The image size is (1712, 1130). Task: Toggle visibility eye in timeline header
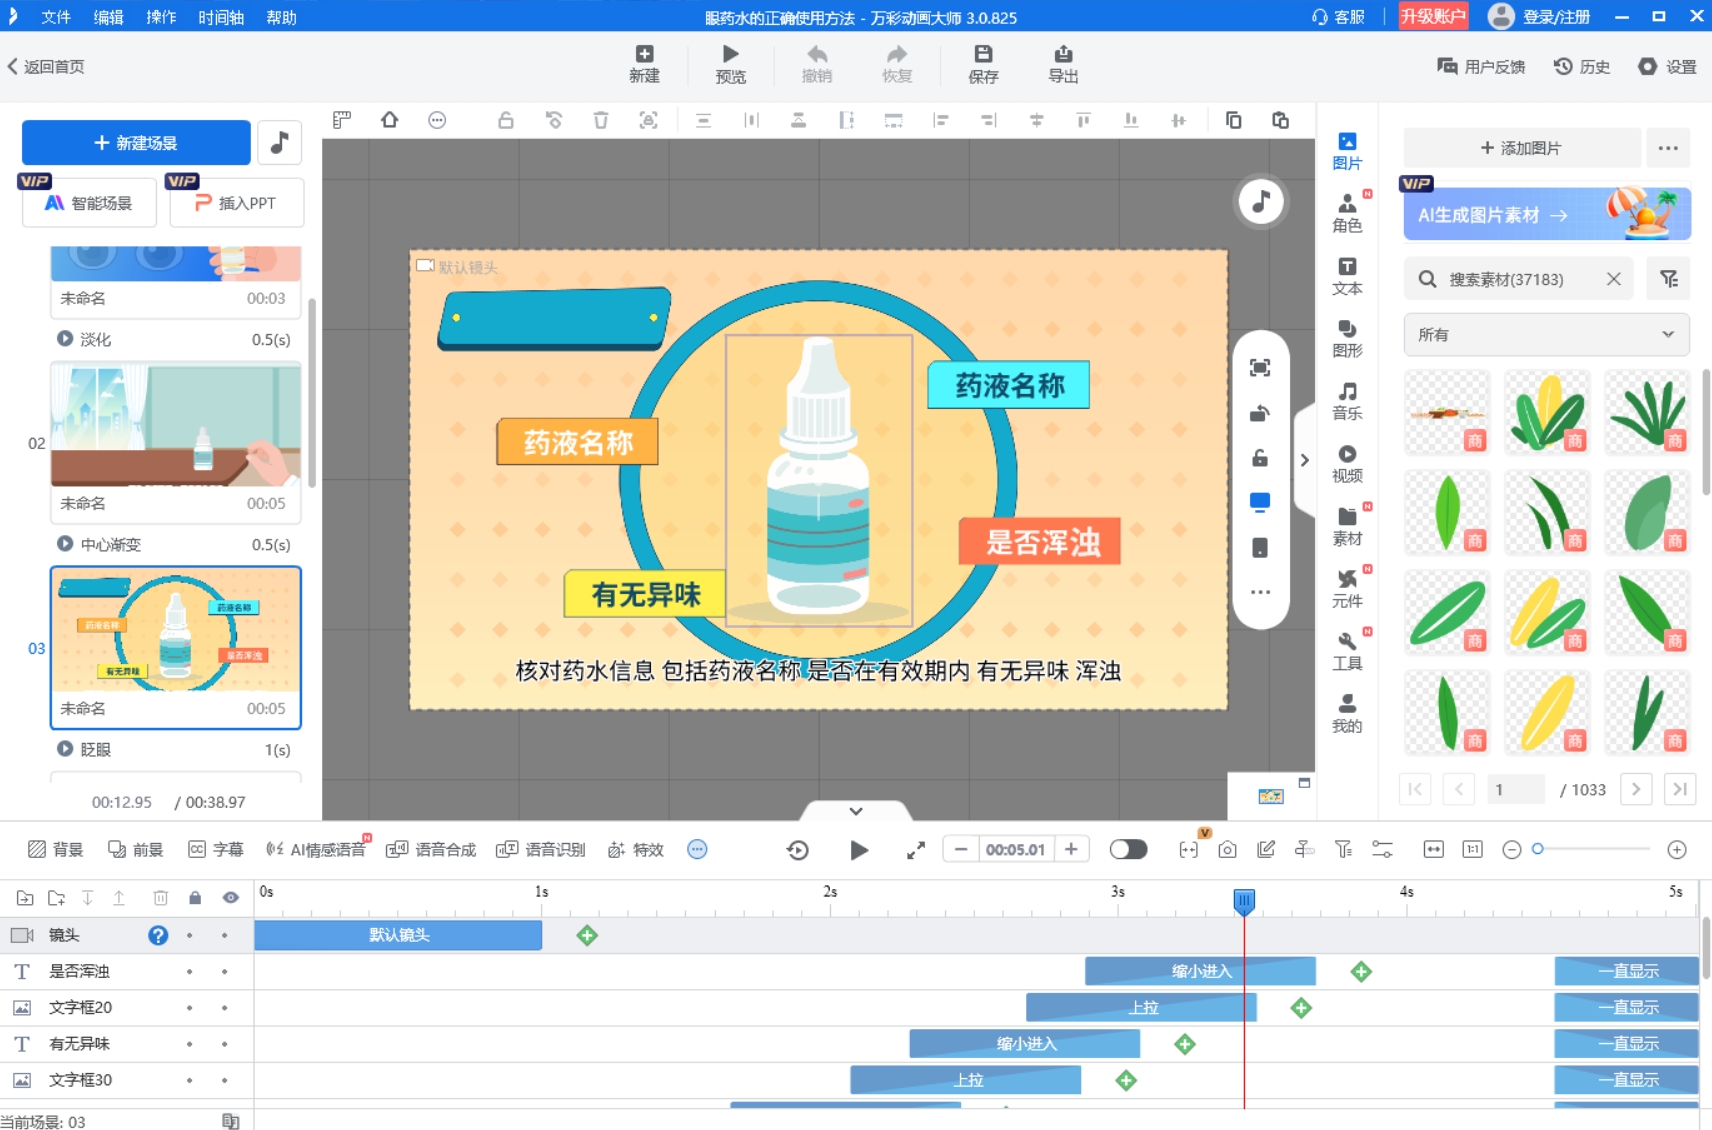231,898
